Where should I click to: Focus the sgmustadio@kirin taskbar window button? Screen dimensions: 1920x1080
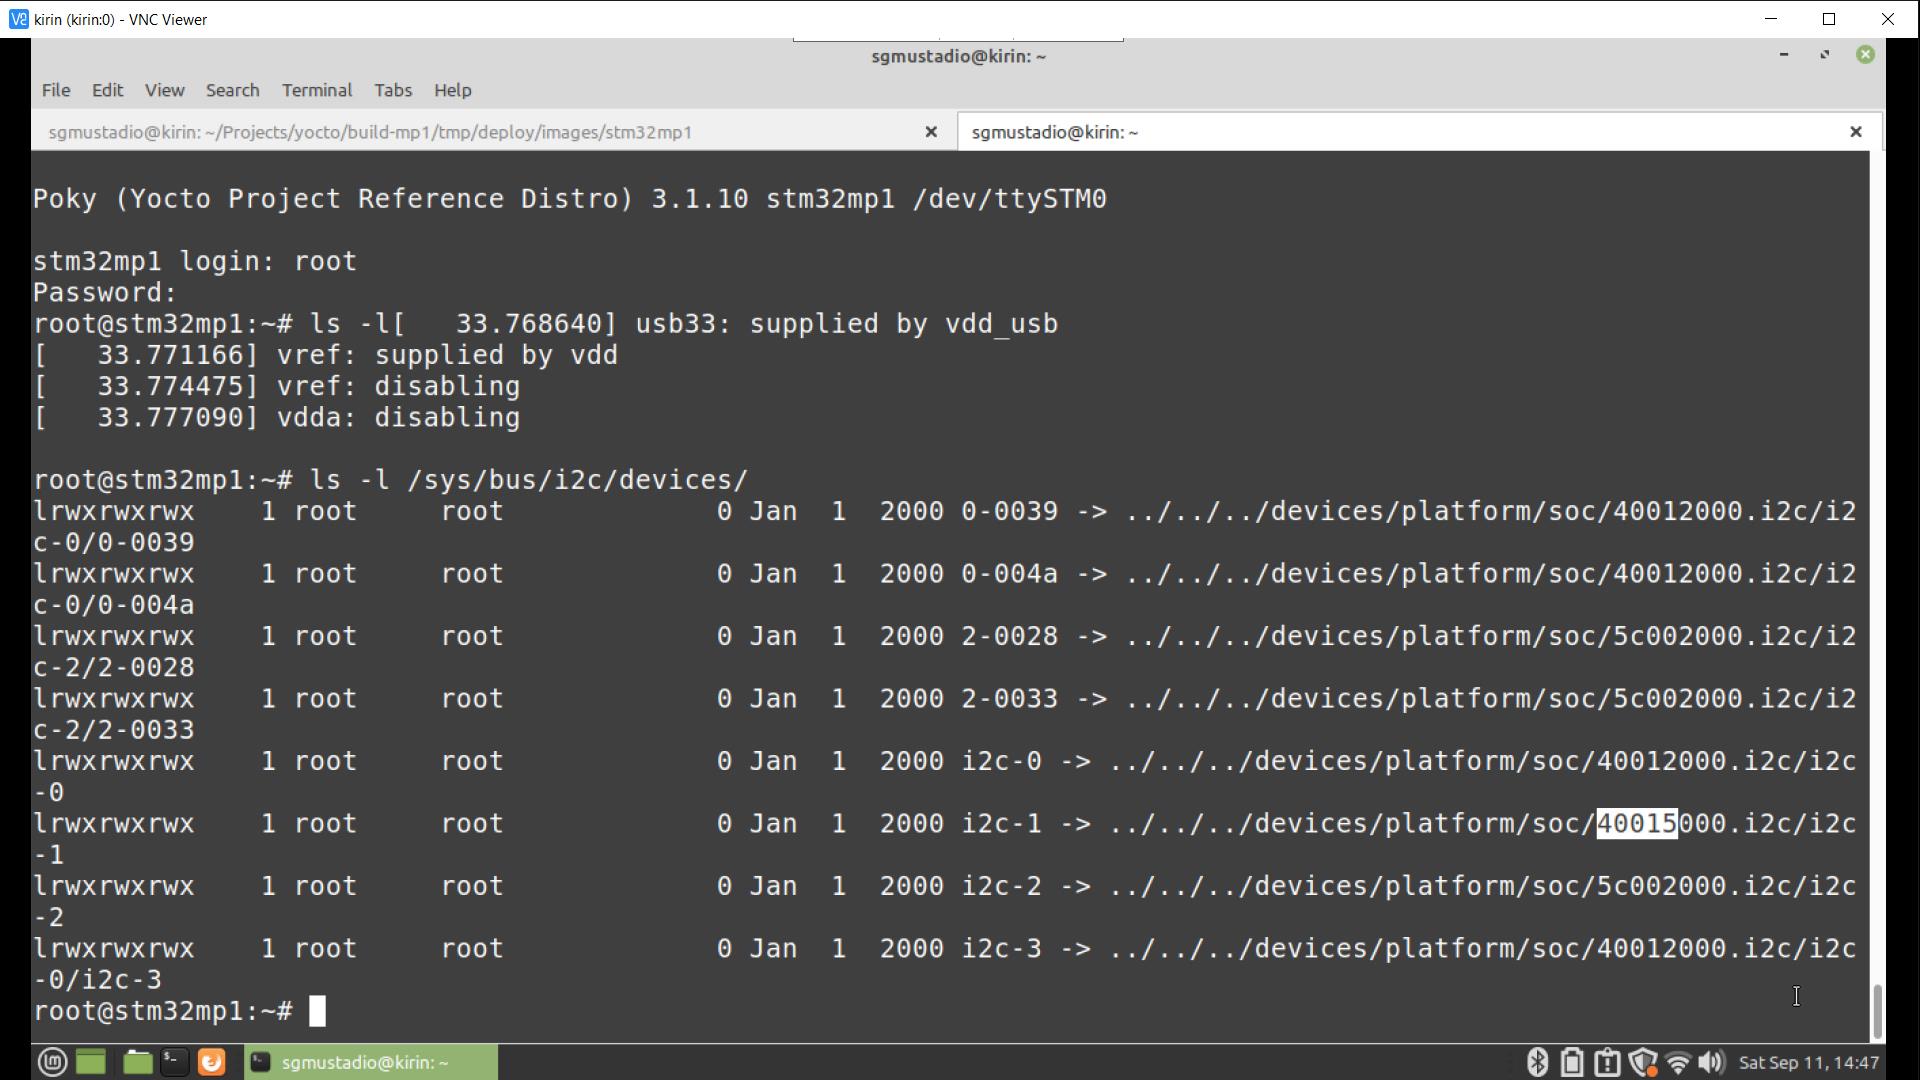point(370,1062)
